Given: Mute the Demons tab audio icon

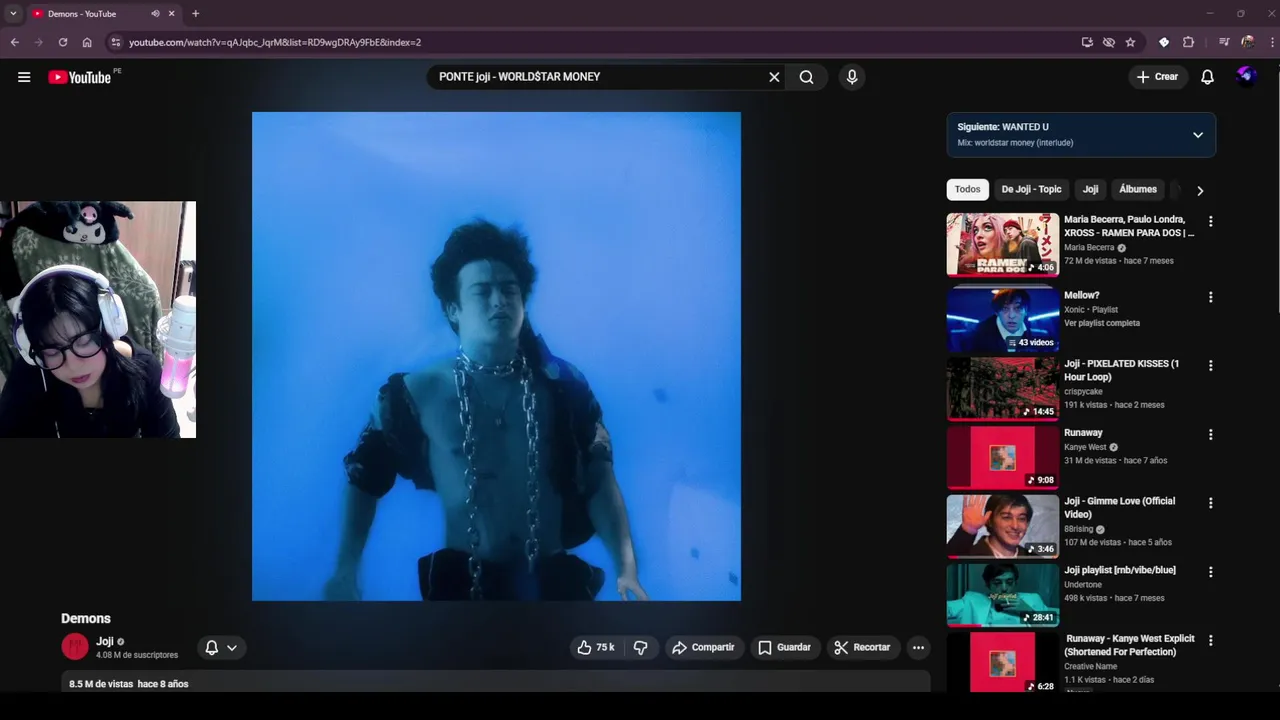Looking at the screenshot, I should [155, 13].
